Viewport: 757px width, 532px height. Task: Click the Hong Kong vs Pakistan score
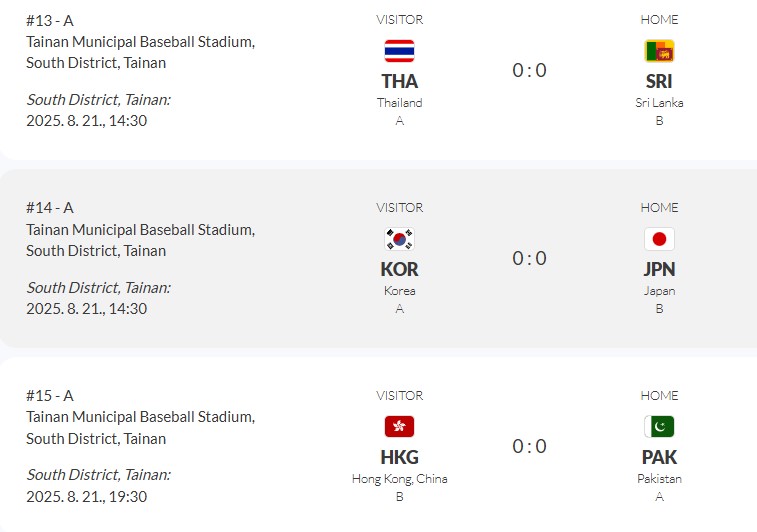pos(529,446)
